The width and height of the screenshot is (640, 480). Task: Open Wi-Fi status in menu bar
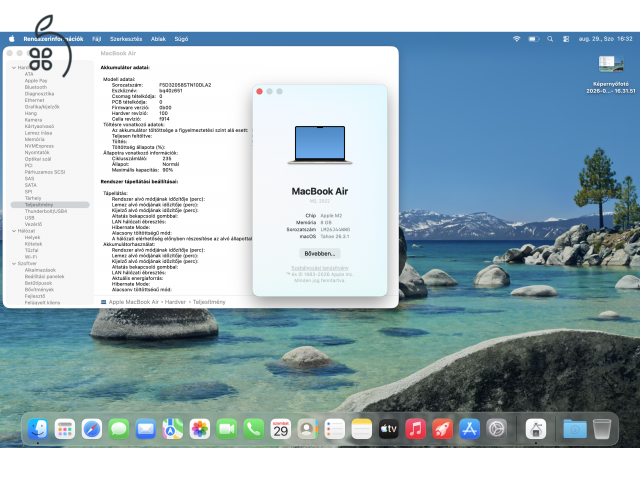516,39
